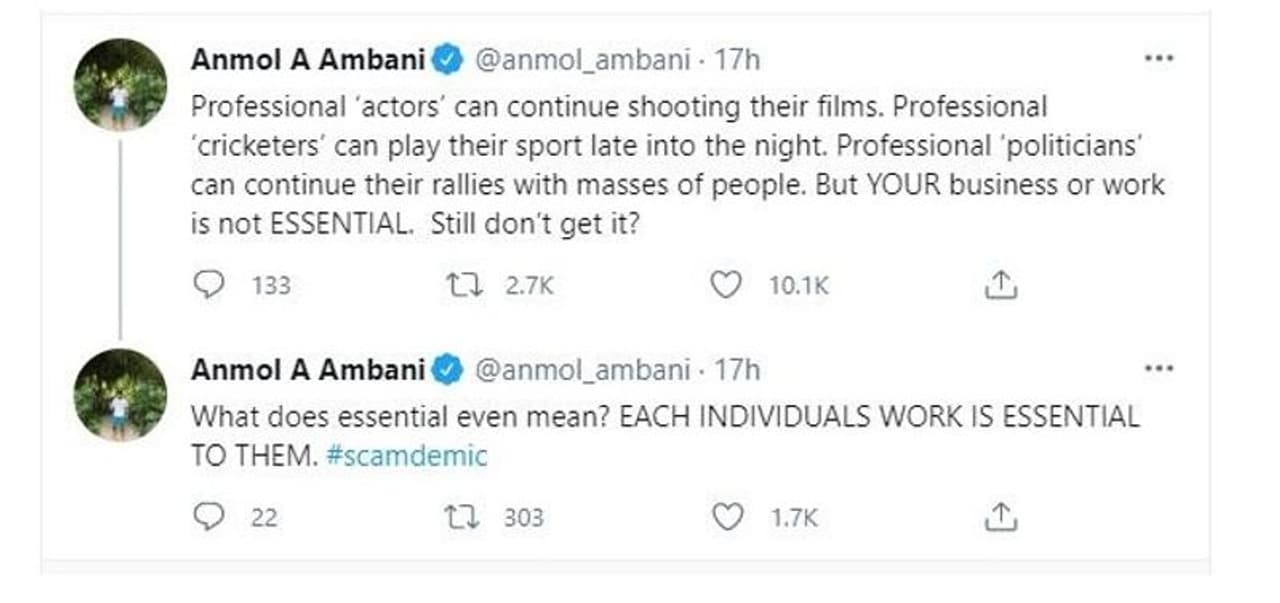Click the verified badge on the first tweet
Viewport: 1280px width, 603px height.
pos(447,61)
